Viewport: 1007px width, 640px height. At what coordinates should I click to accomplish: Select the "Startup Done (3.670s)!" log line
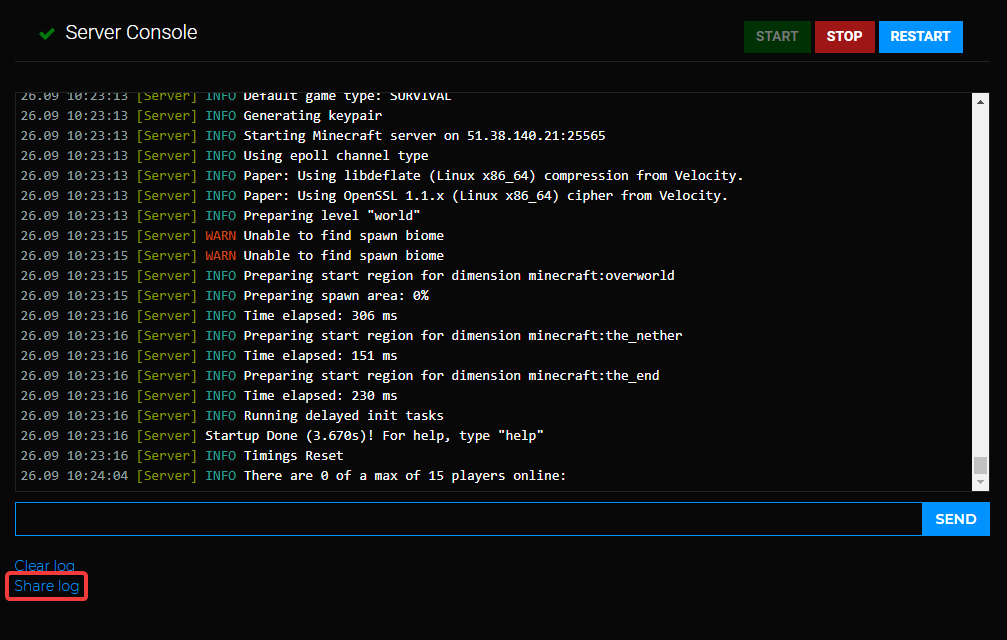click(282, 435)
